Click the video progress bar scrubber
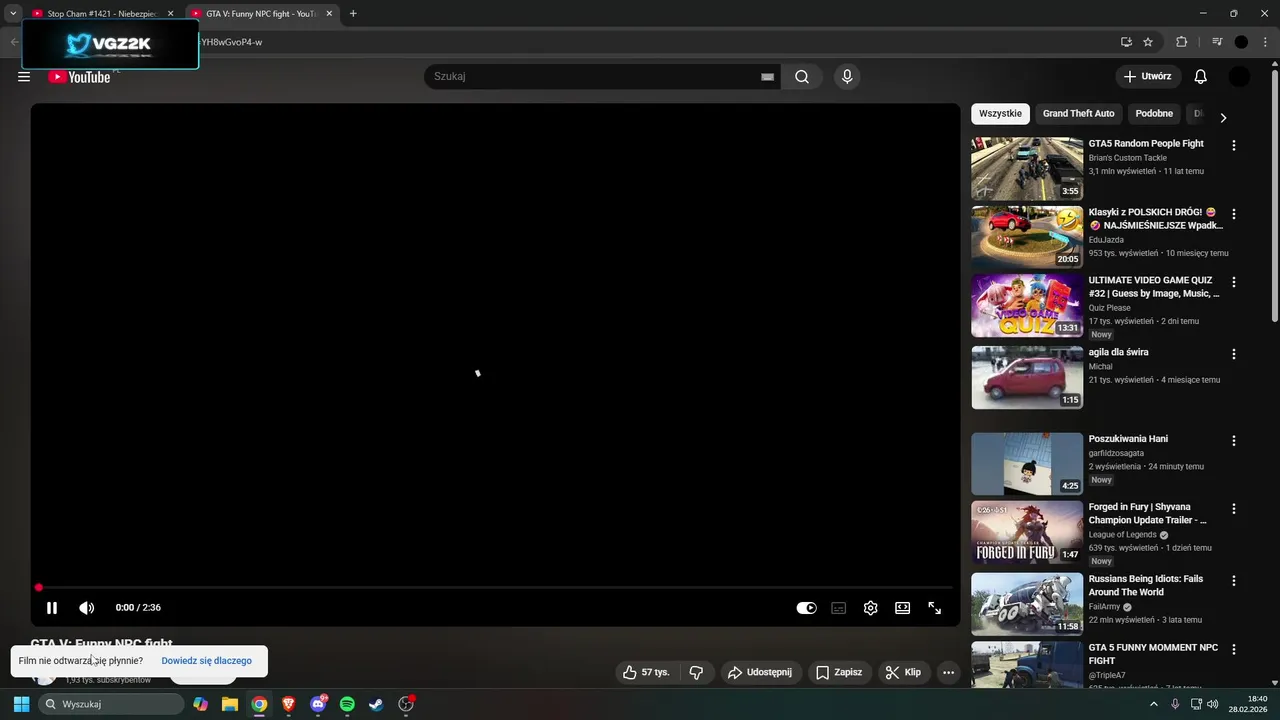The image size is (1280, 720). click(x=39, y=588)
